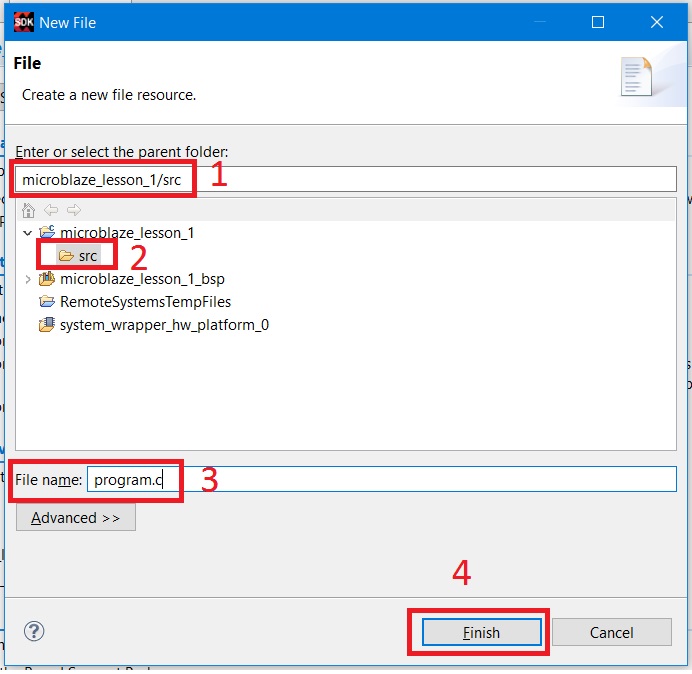Click the microblaze_lesson_1_bsp project icon
The width and height of the screenshot is (692, 674).
tap(46, 279)
